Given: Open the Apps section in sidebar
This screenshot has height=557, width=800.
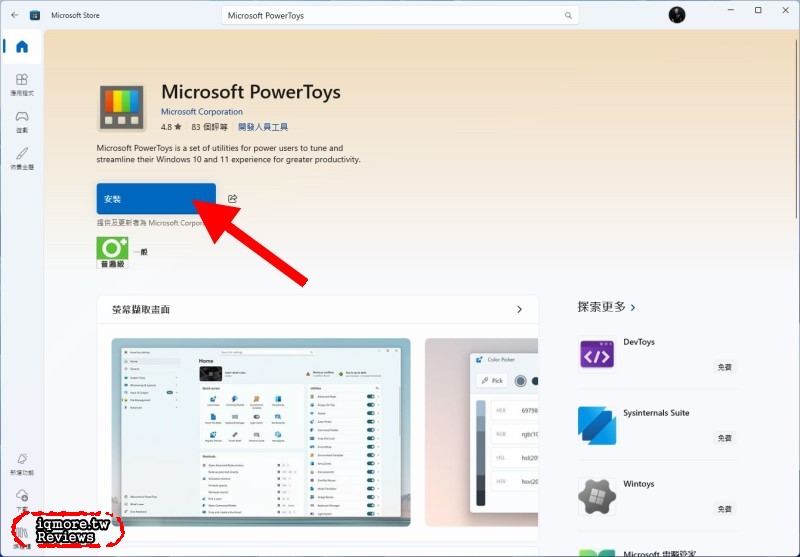Looking at the screenshot, I should [x=22, y=85].
